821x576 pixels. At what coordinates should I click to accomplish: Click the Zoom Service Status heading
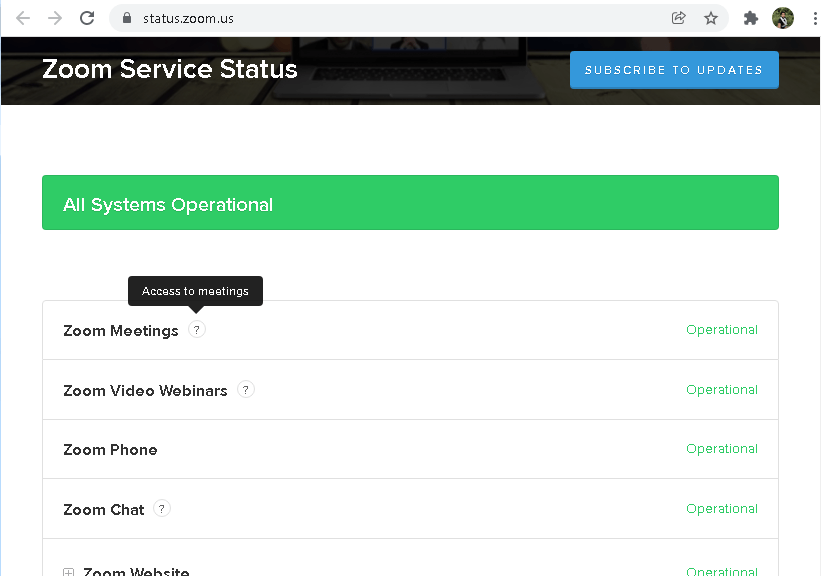170,69
